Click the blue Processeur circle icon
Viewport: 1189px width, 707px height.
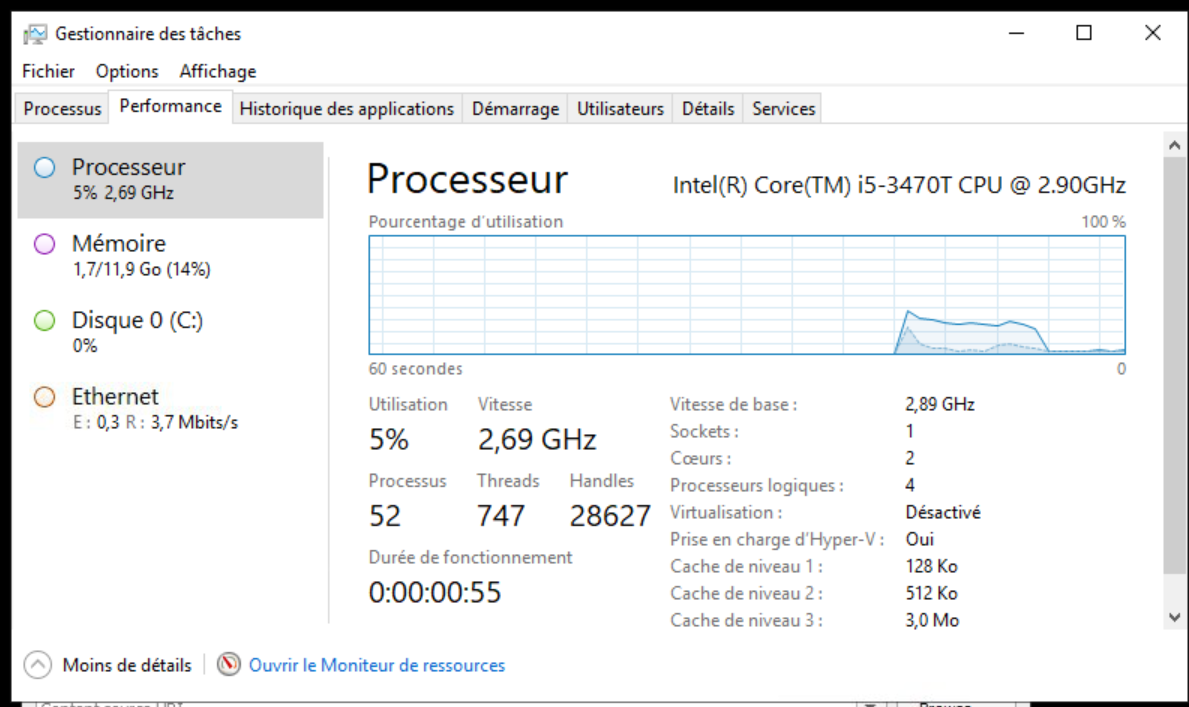coord(45,168)
